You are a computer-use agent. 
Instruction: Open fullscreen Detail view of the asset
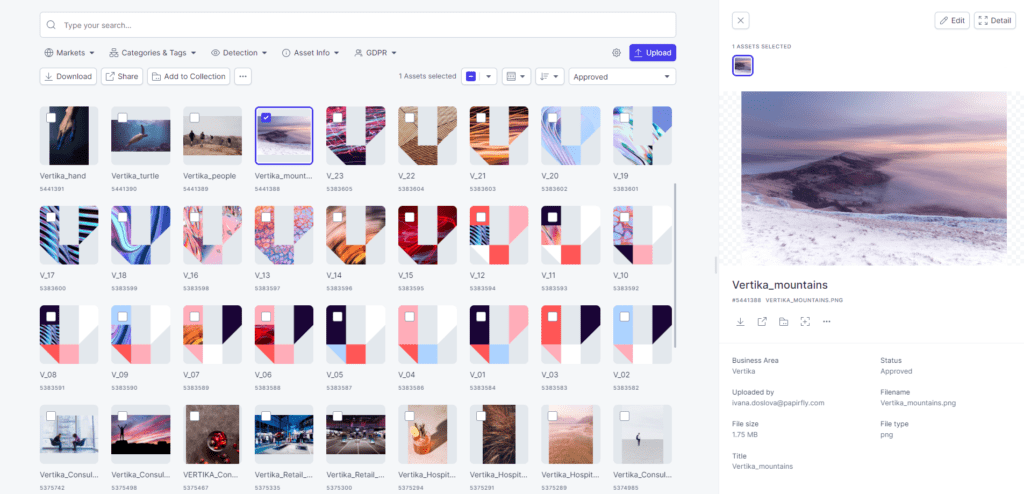point(995,20)
